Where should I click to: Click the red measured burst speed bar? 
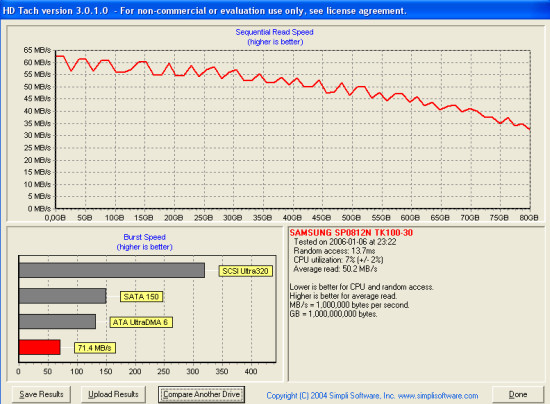(x=39, y=347)
